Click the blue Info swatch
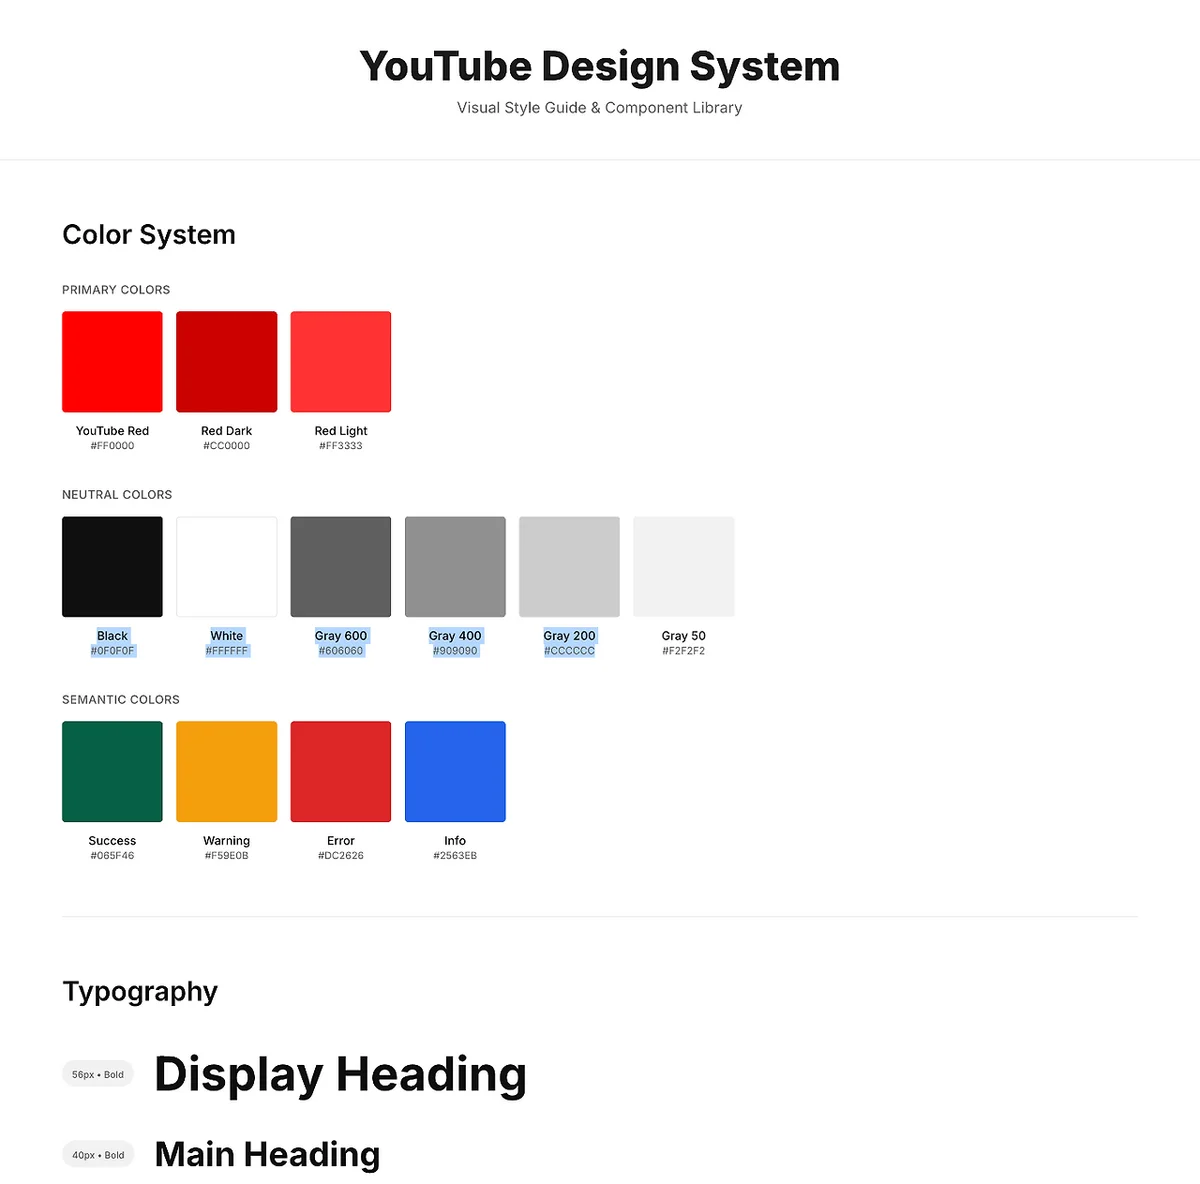 tap(455, 771)
